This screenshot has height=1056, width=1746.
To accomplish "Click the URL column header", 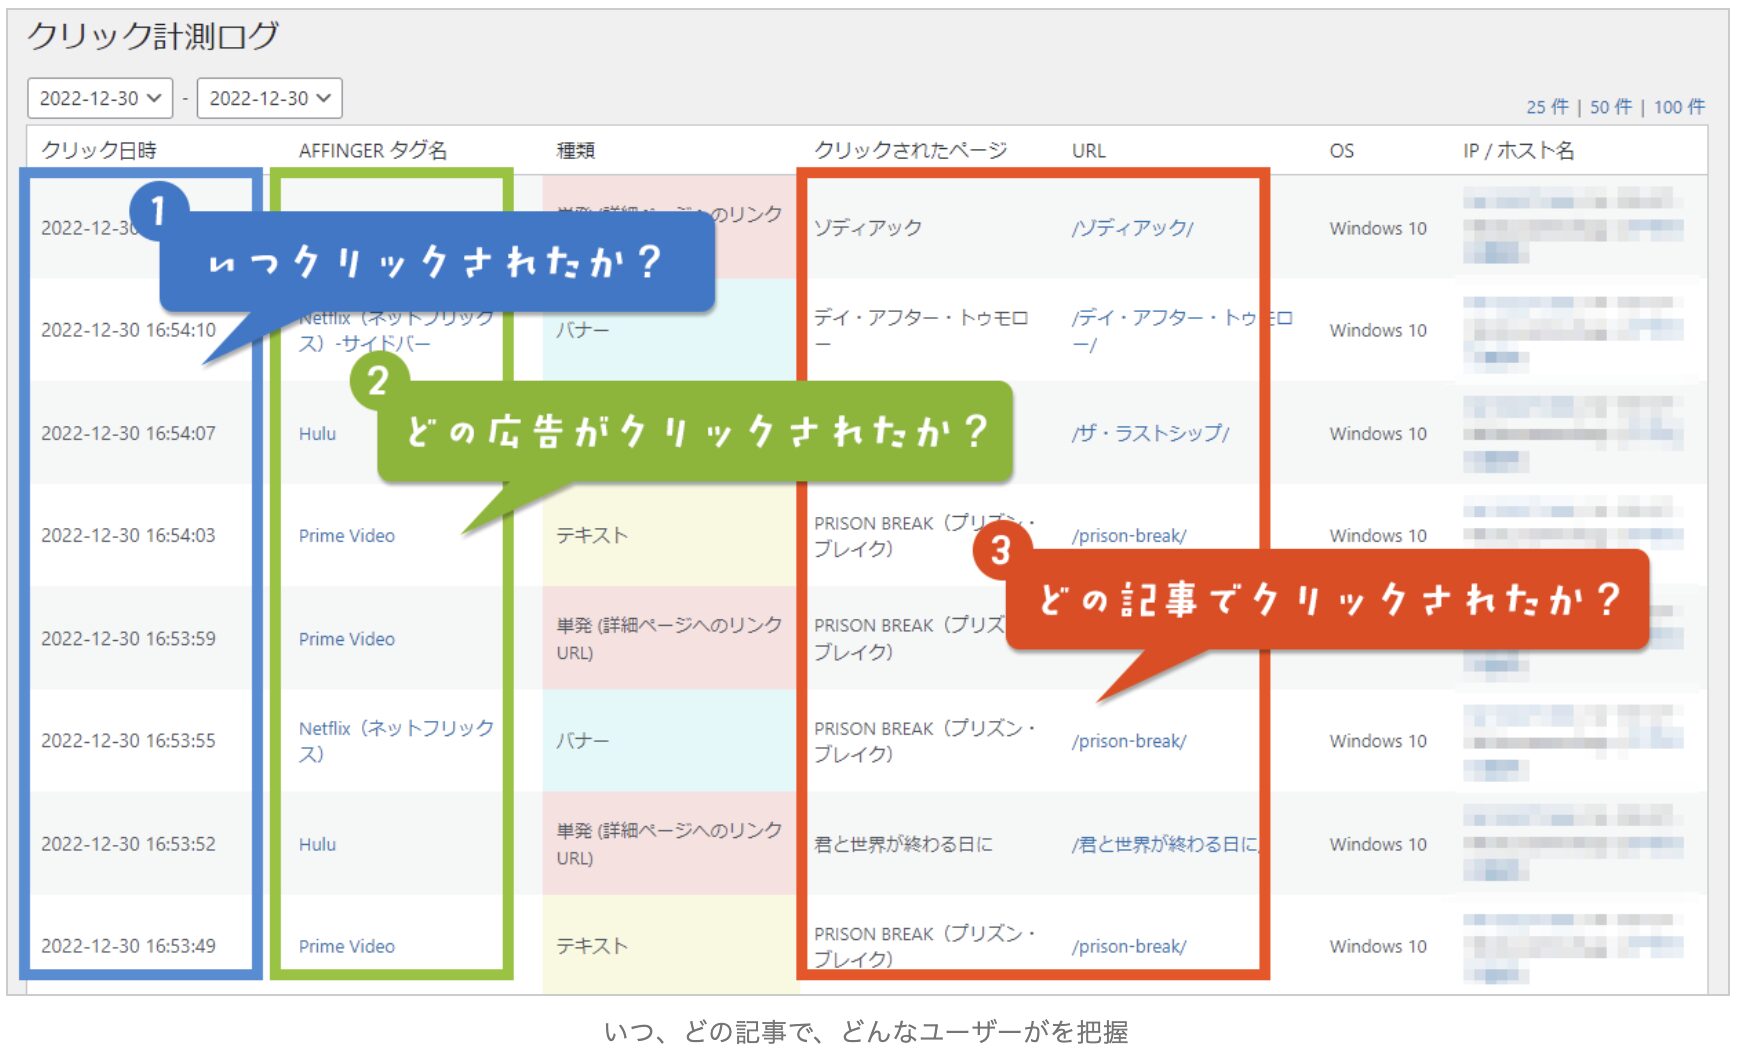I will point(1089,150).
